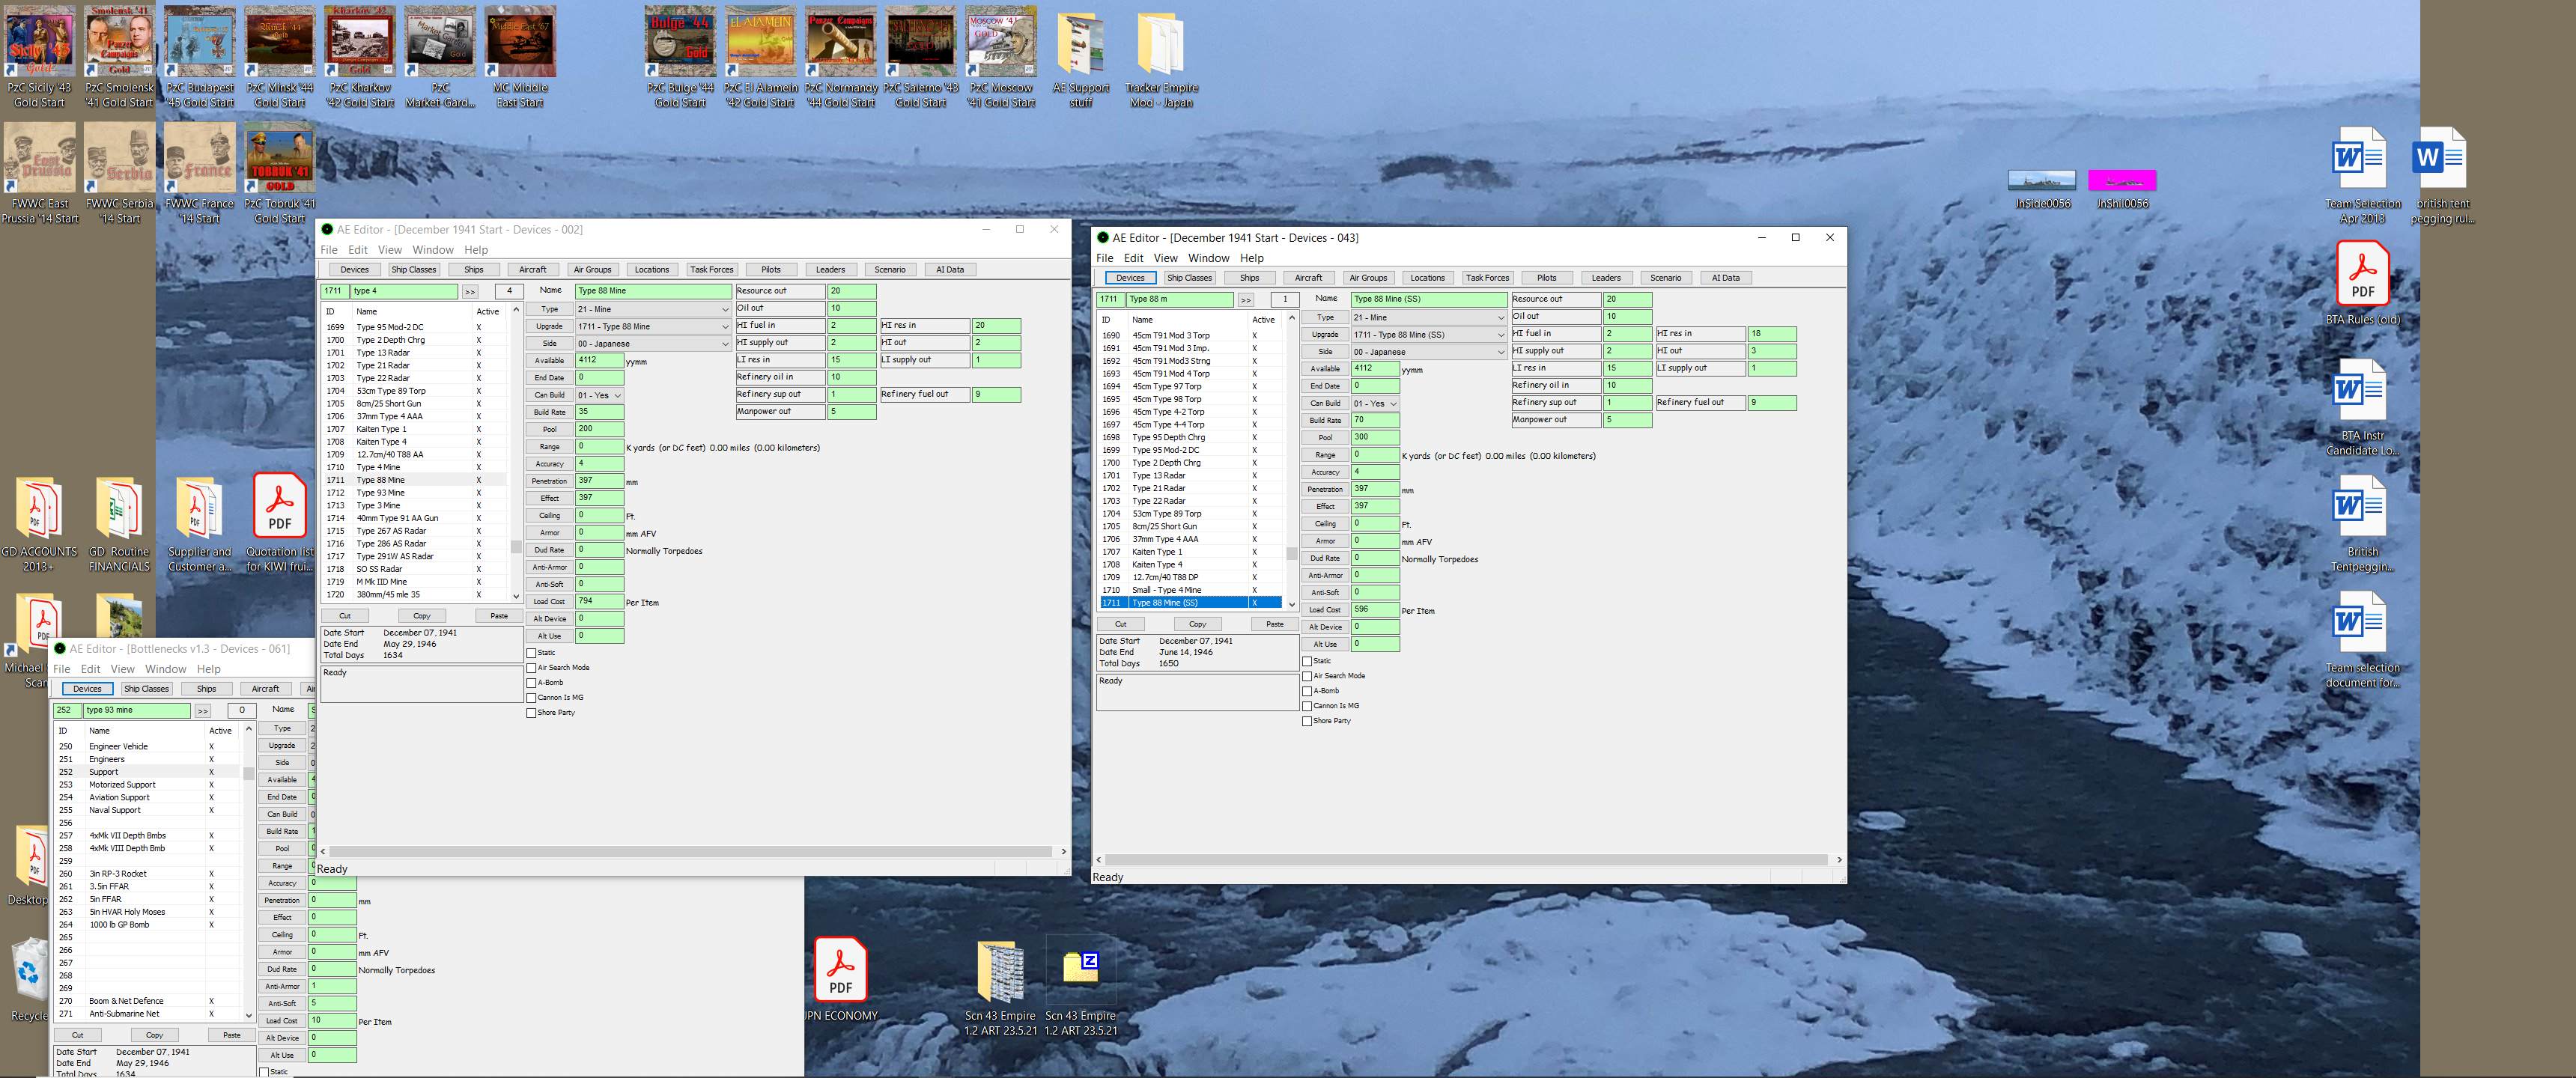Open Quotation list for KIWI fruit PDF

click(280, 522)
